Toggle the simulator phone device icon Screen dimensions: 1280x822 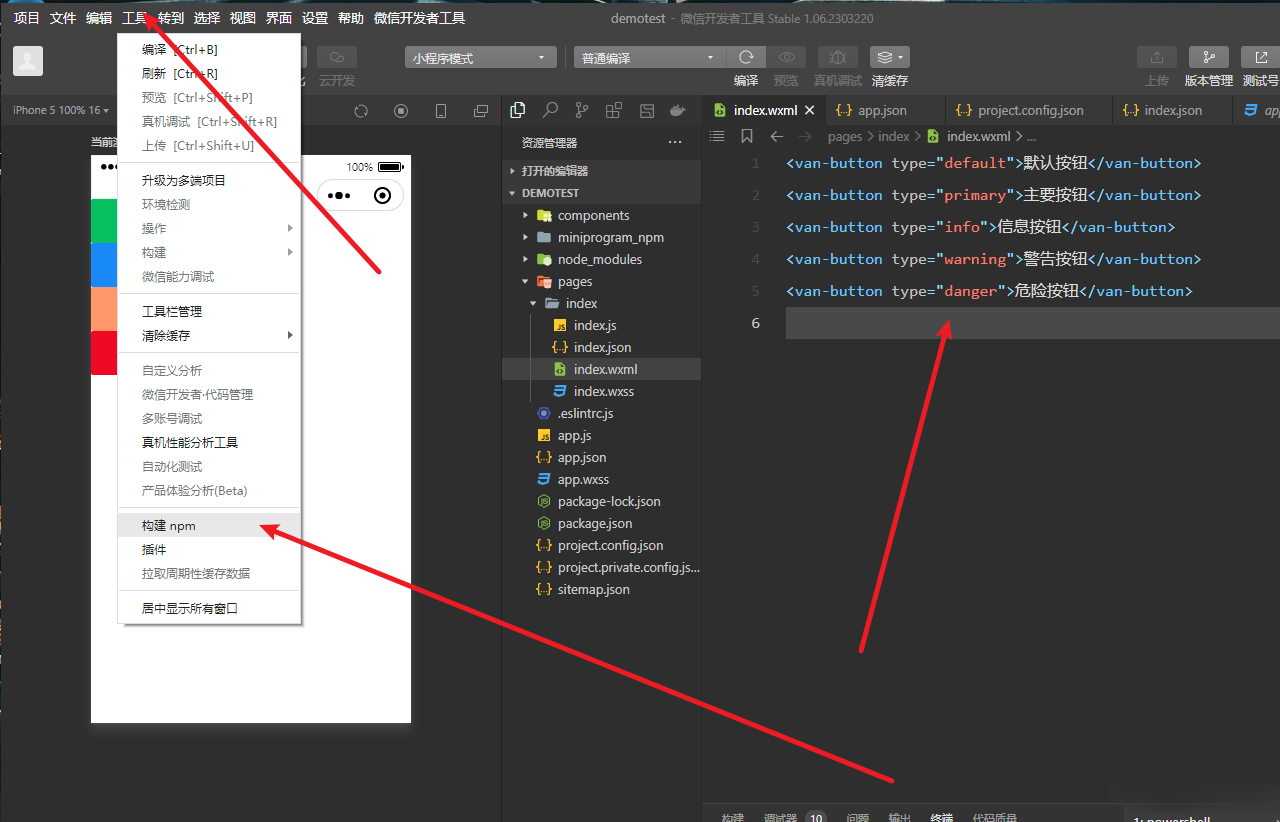441,111
